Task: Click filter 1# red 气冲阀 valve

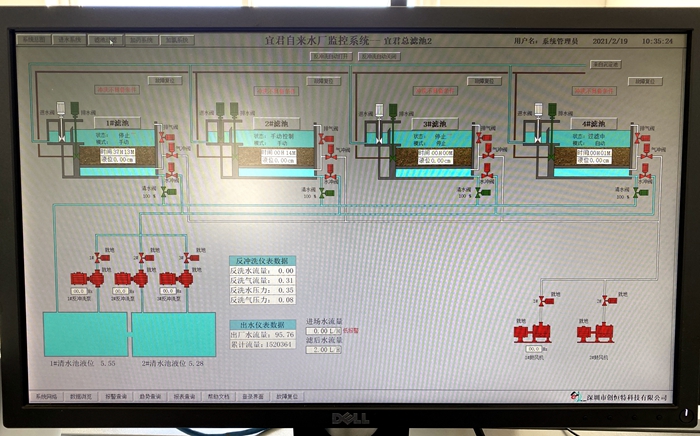Action: 171,152
